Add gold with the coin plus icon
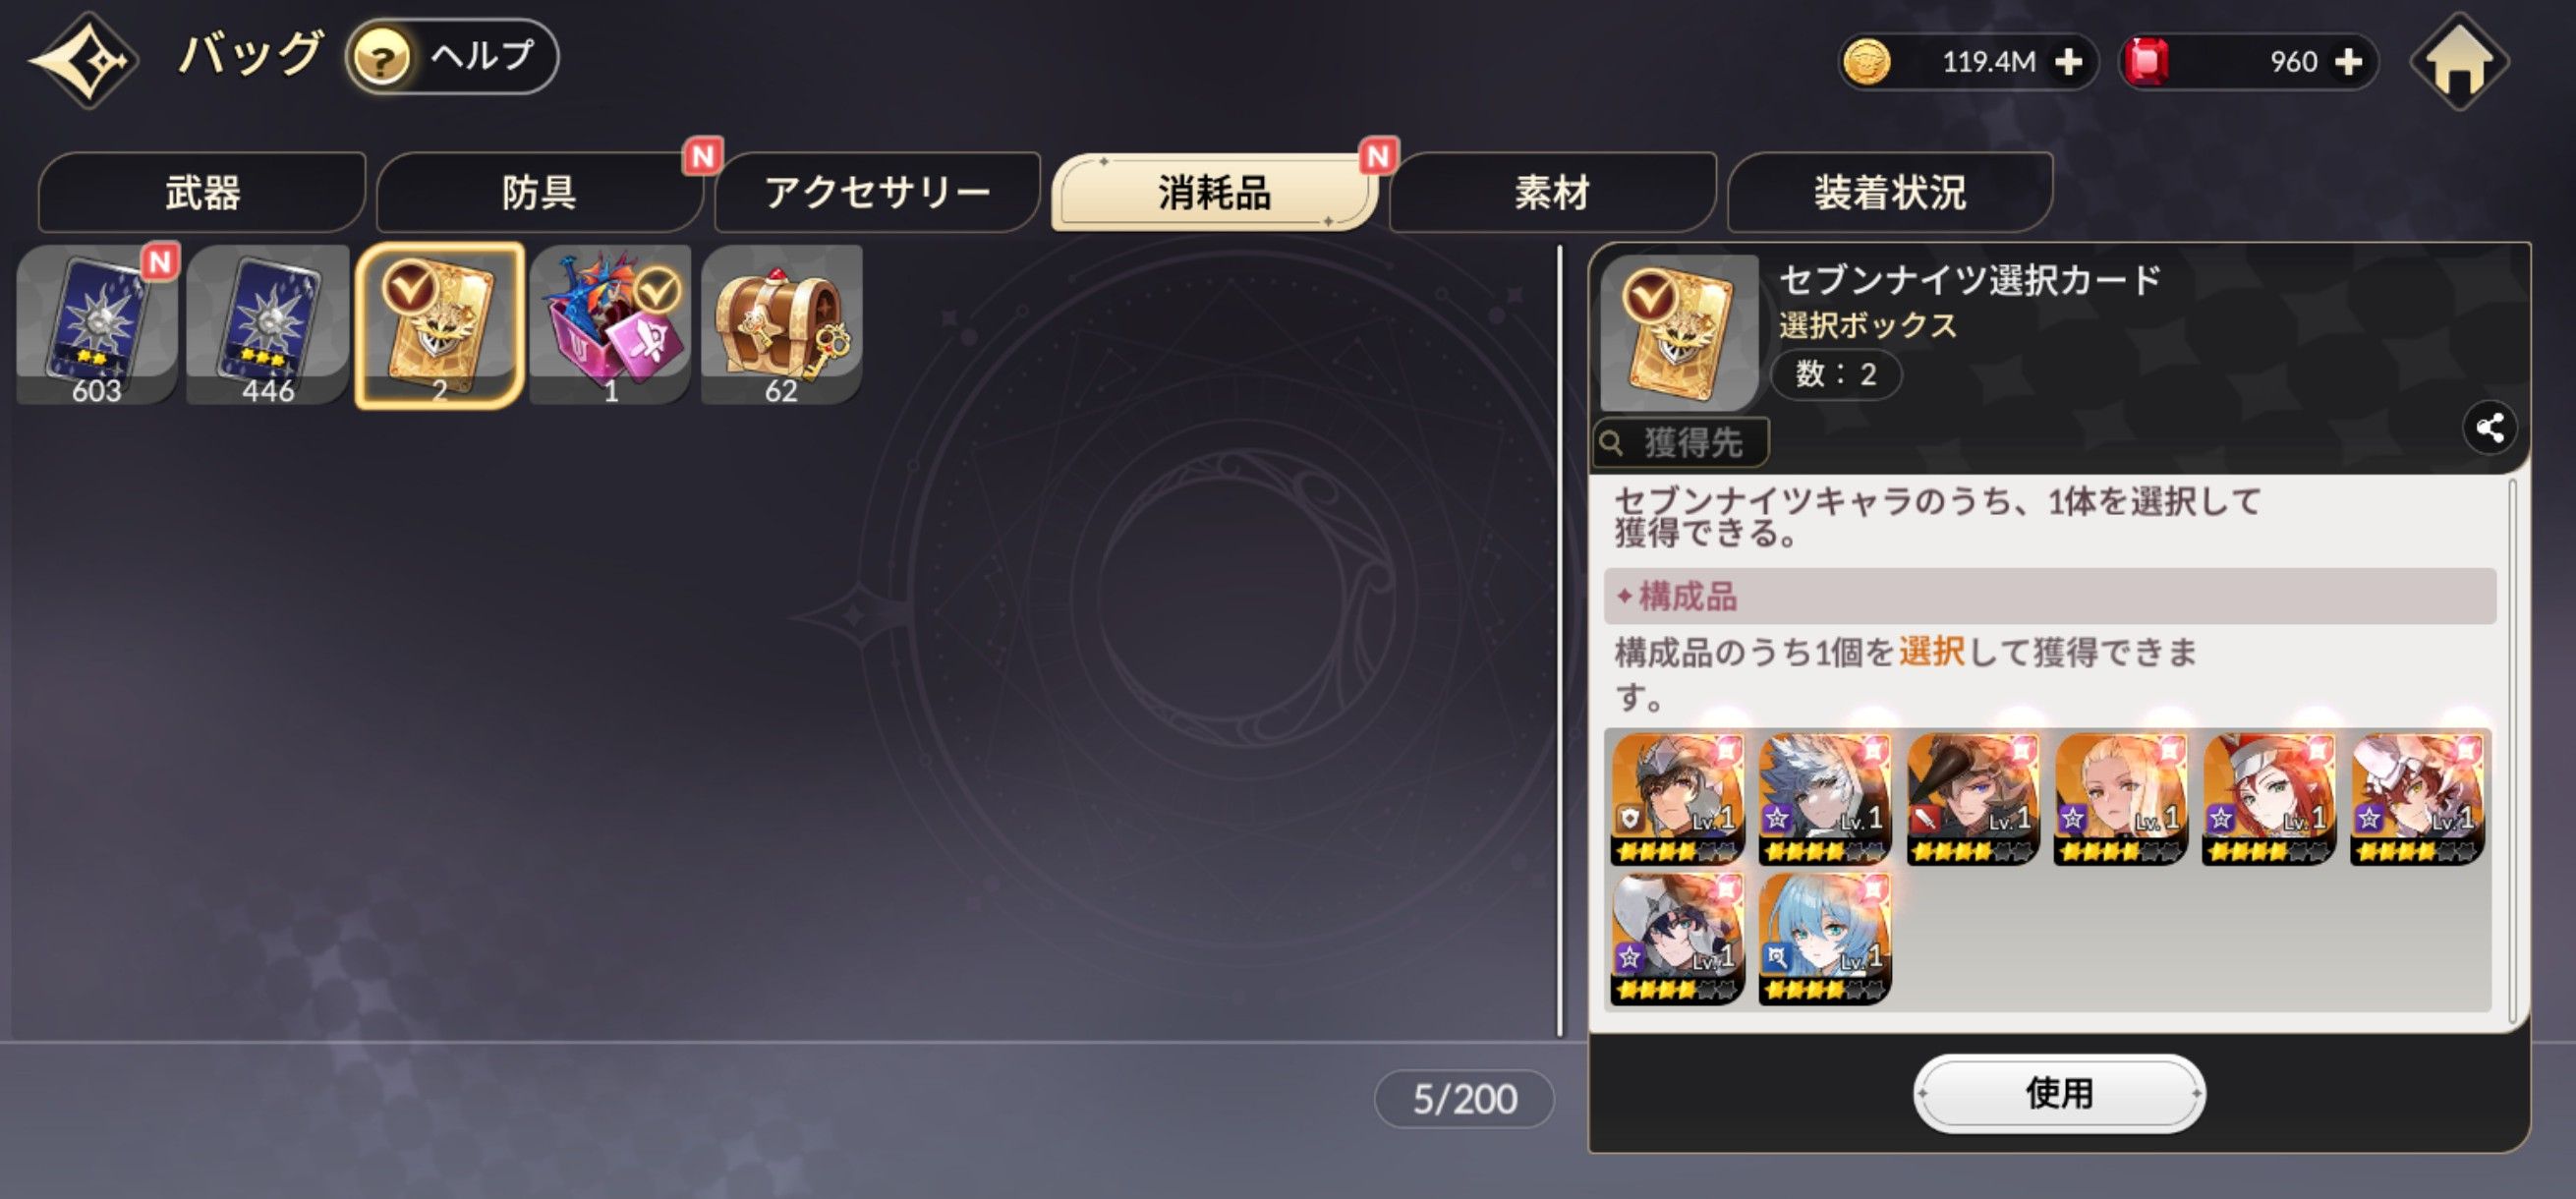 (x=2068, y=62)
